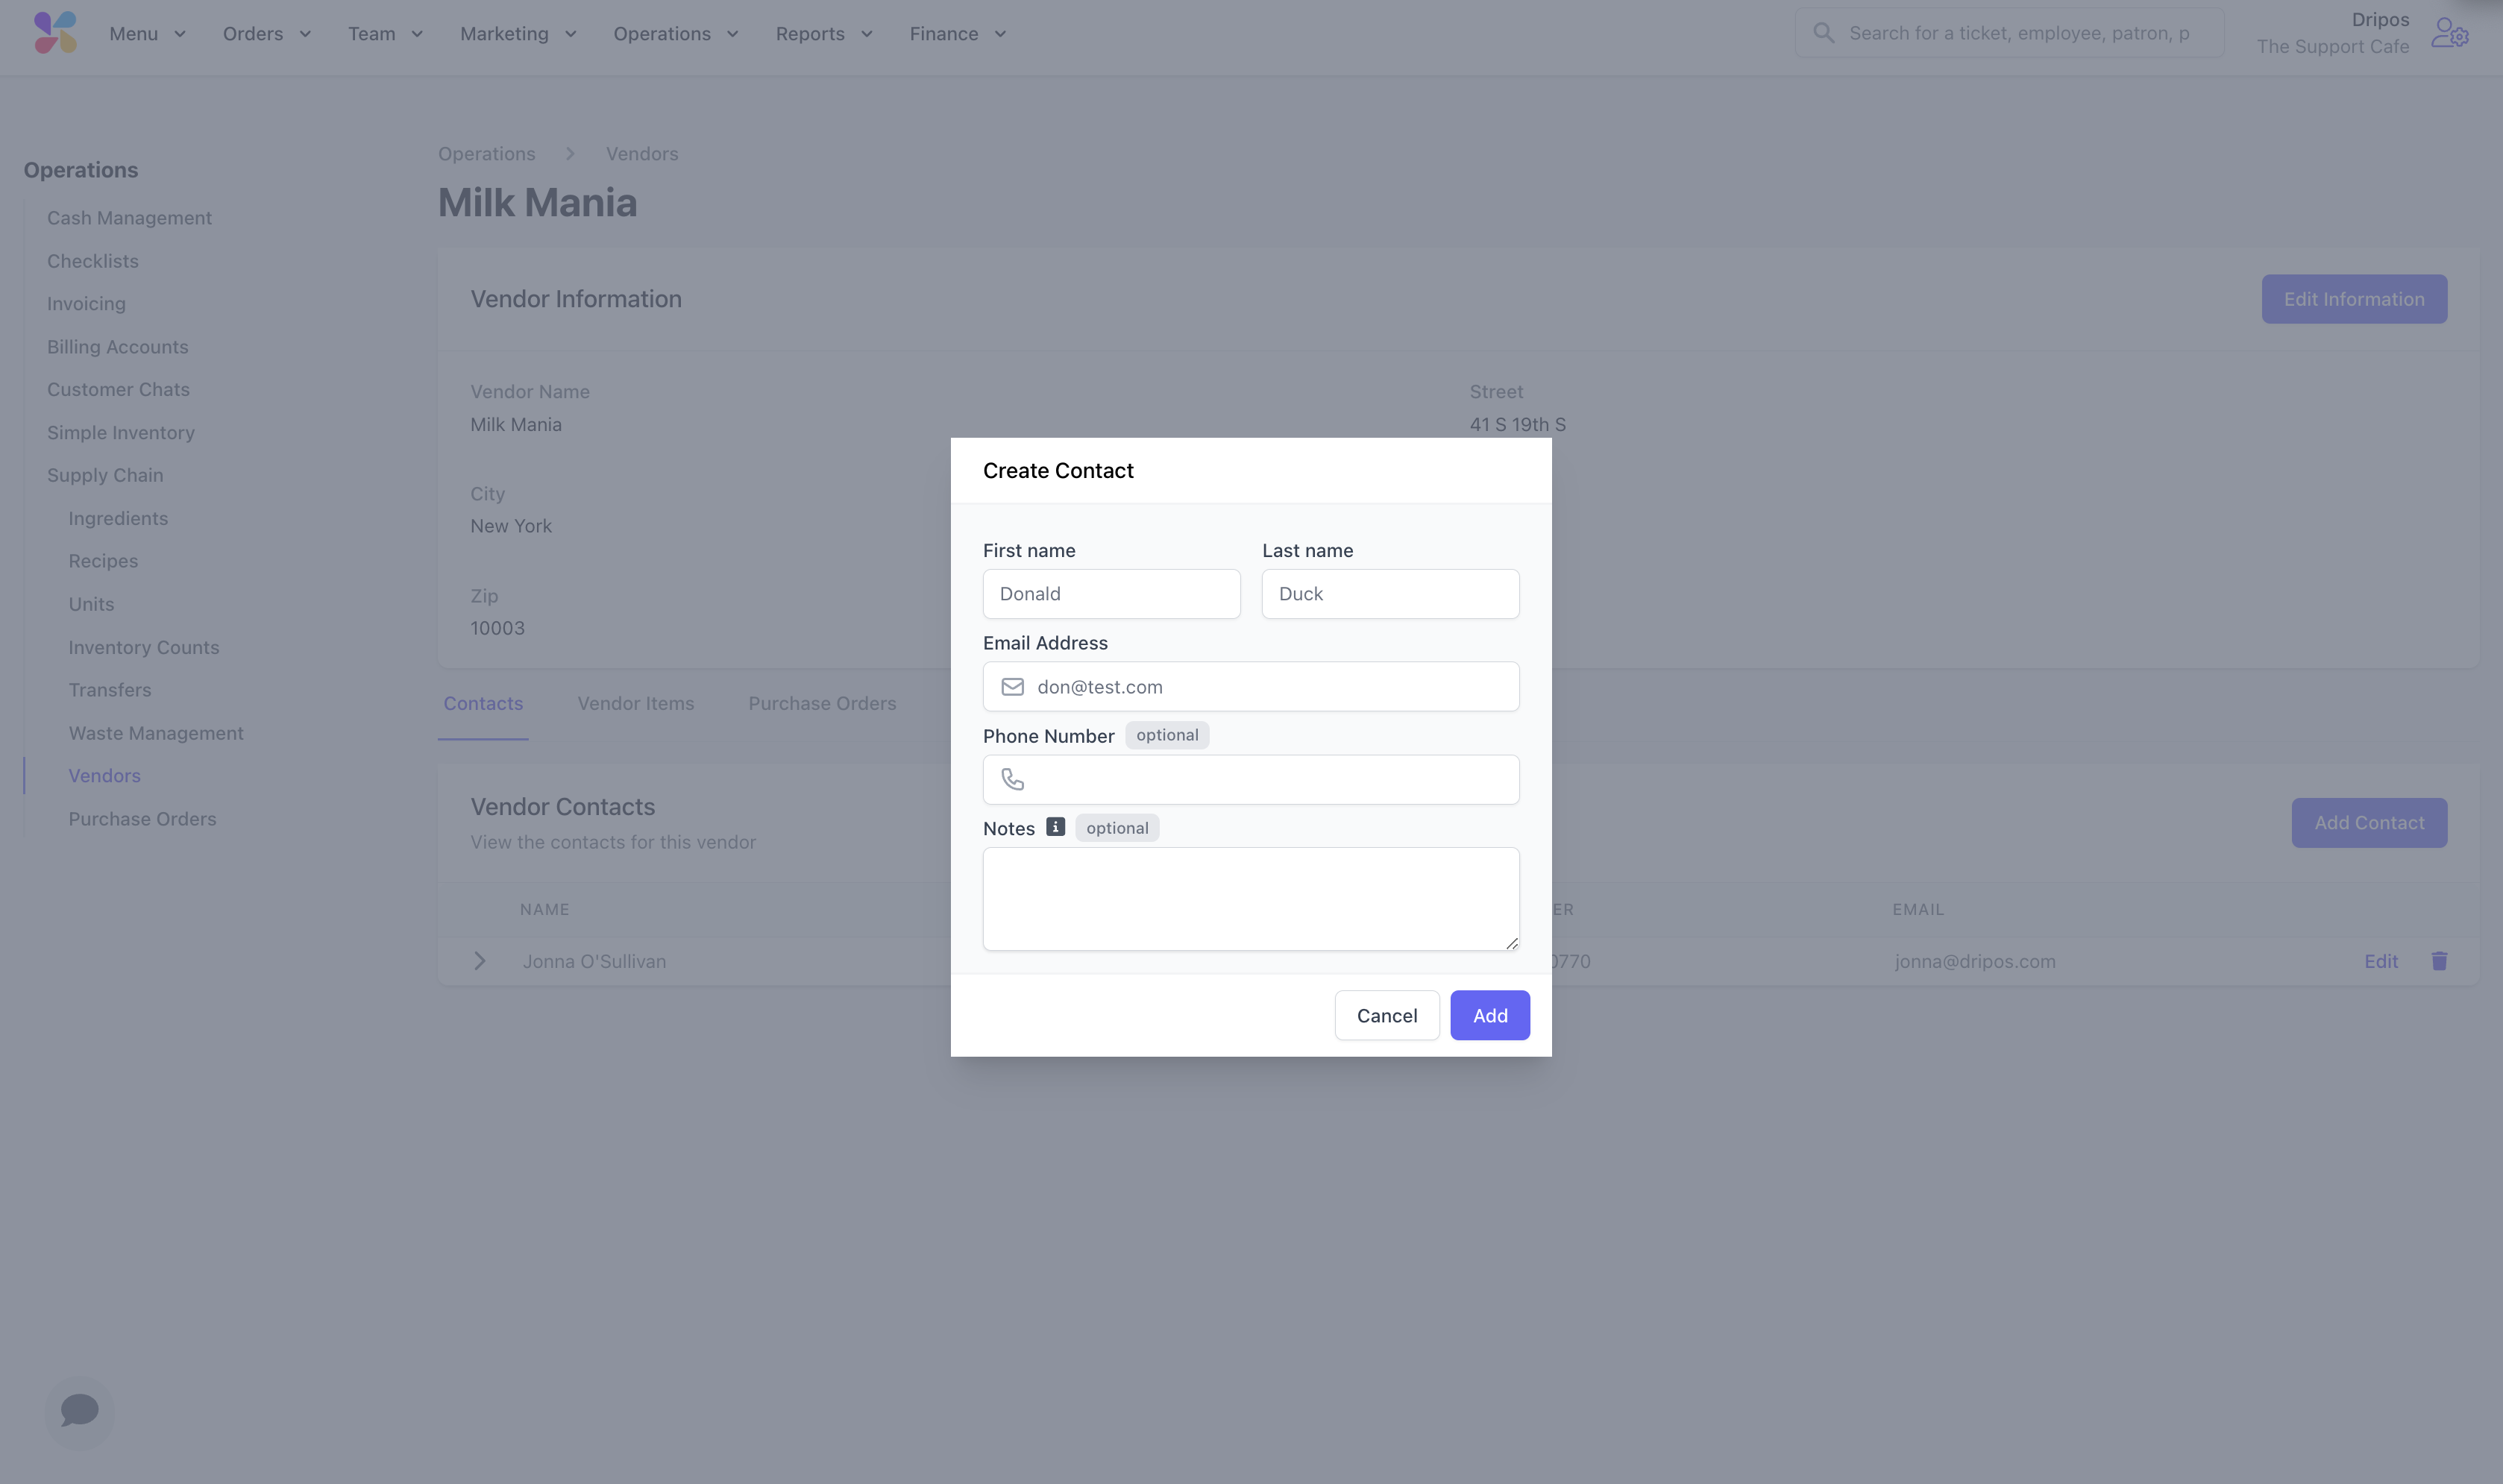The height and width of the screenshot is (1484, 2503).
Task: Go to Operations breadcrumb link
Action: (x=487, y=154)
